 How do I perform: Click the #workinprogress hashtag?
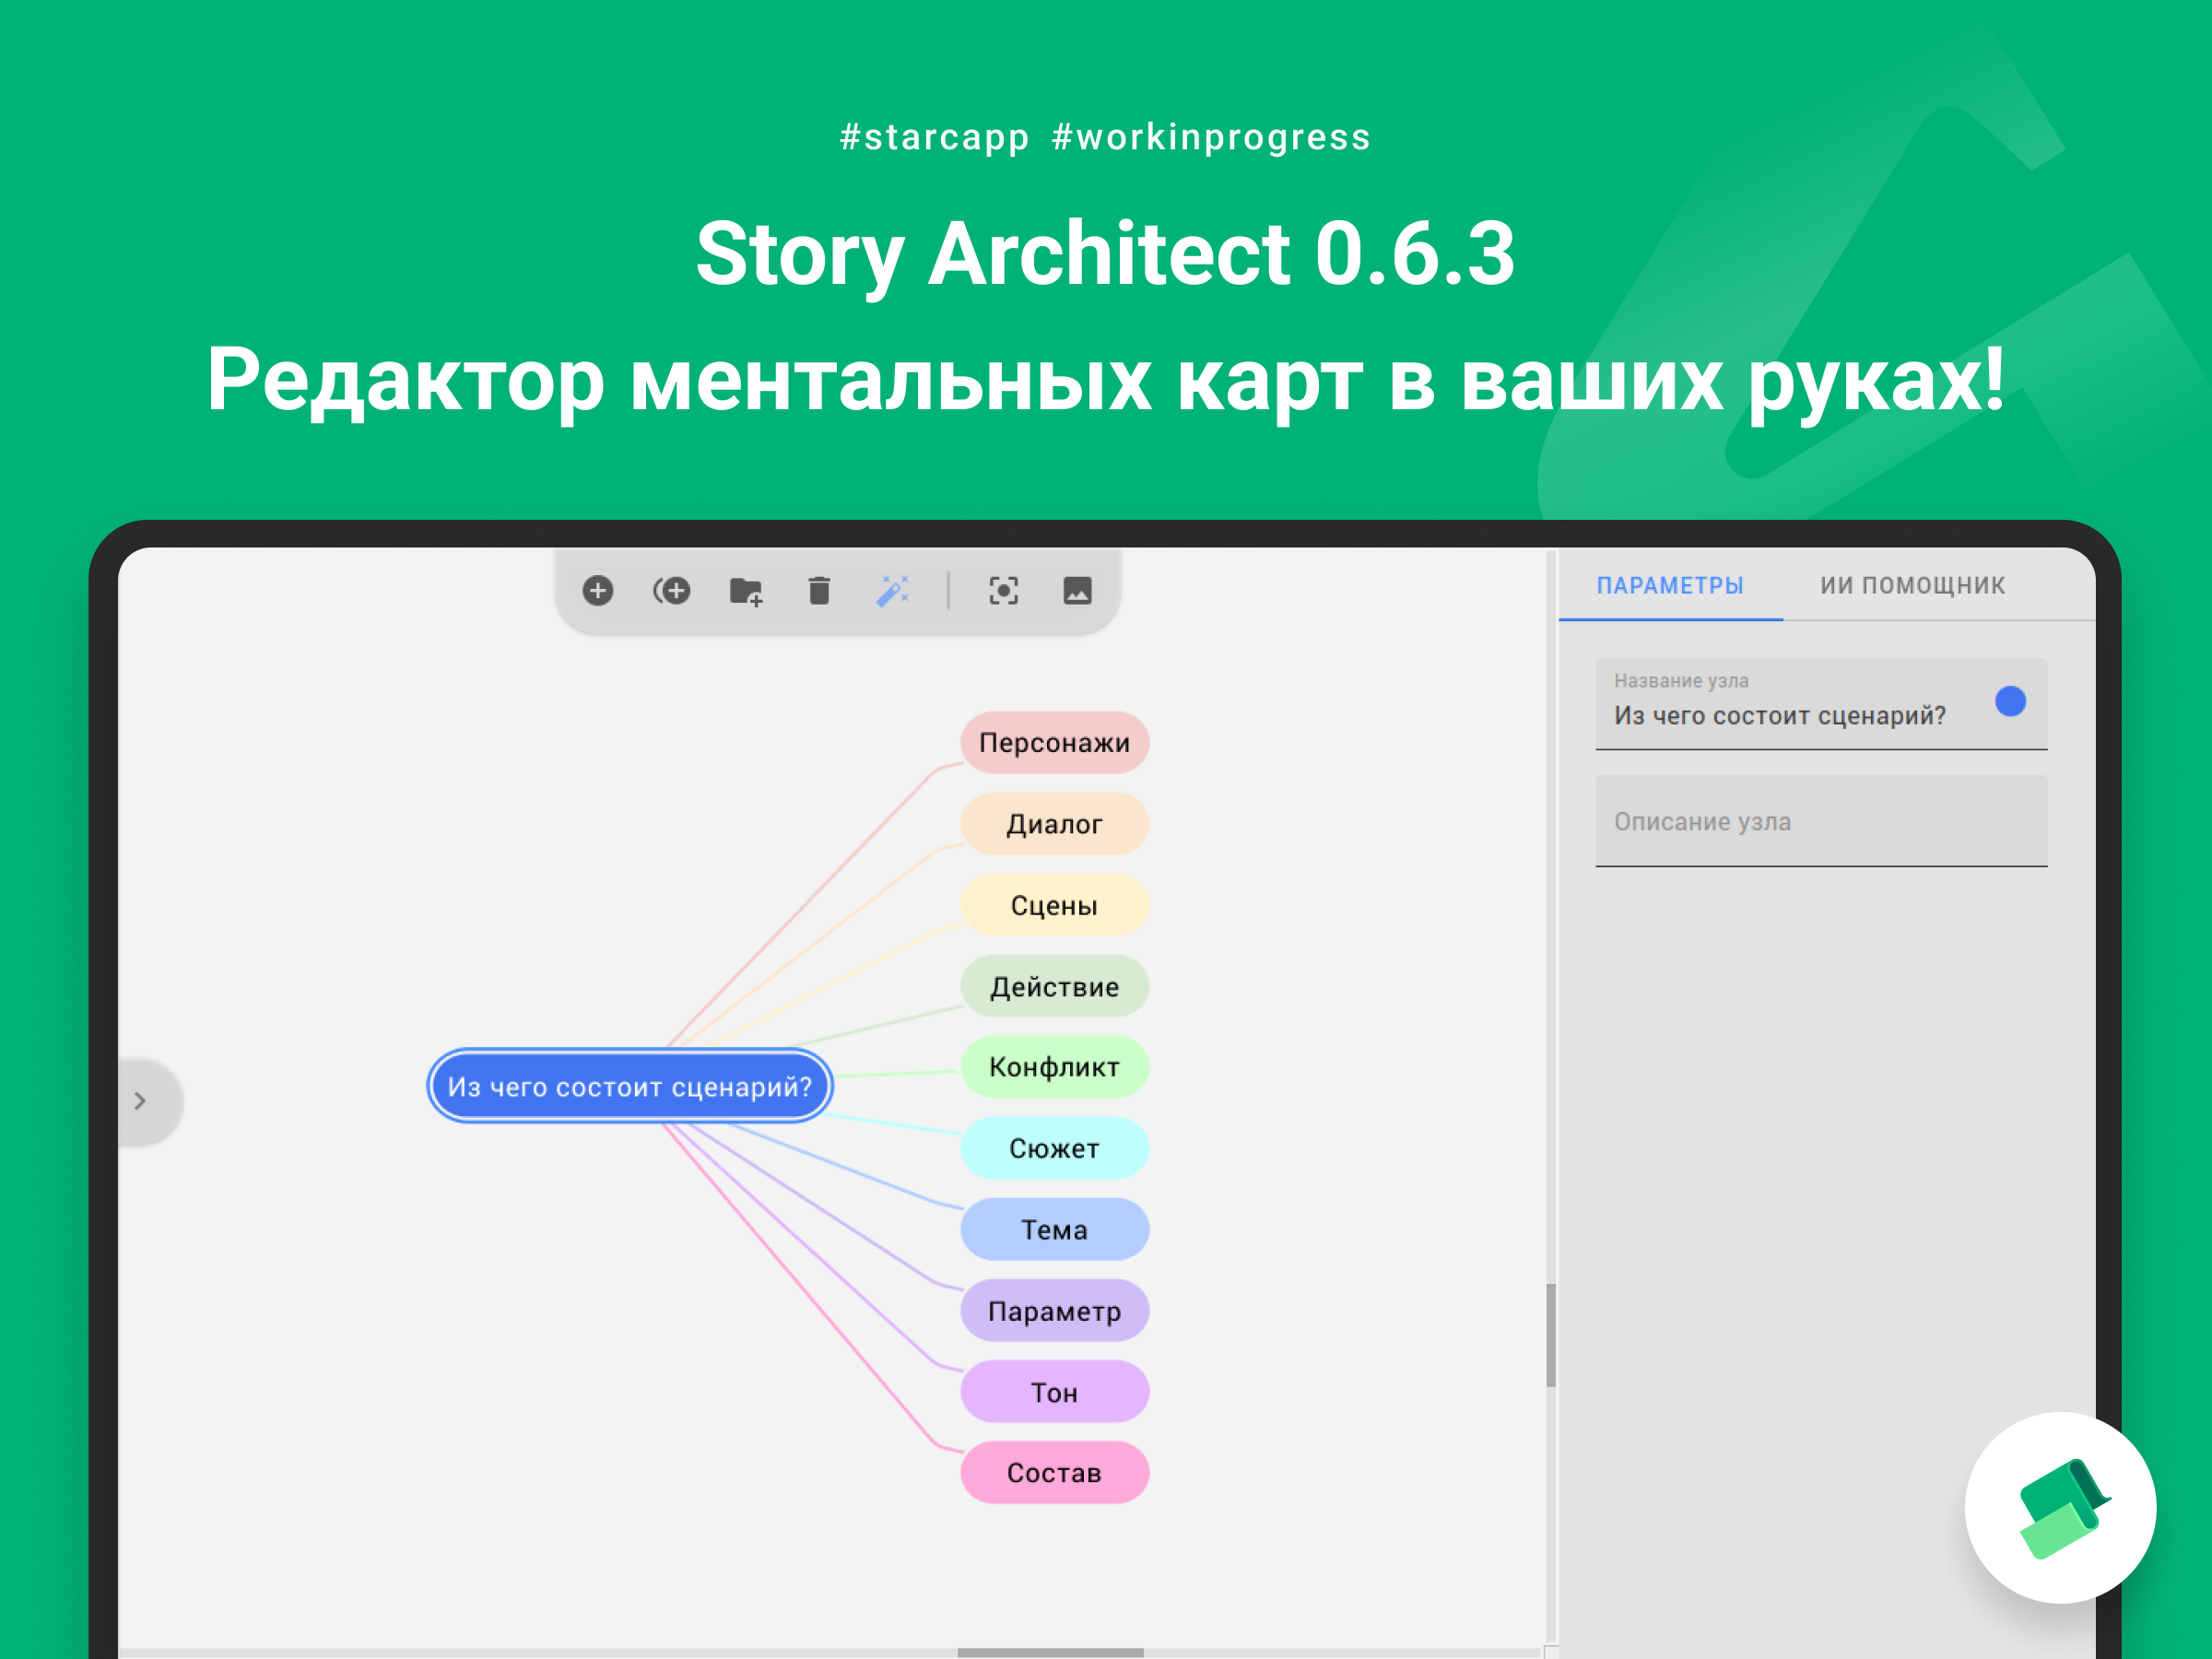point(1211,137)
